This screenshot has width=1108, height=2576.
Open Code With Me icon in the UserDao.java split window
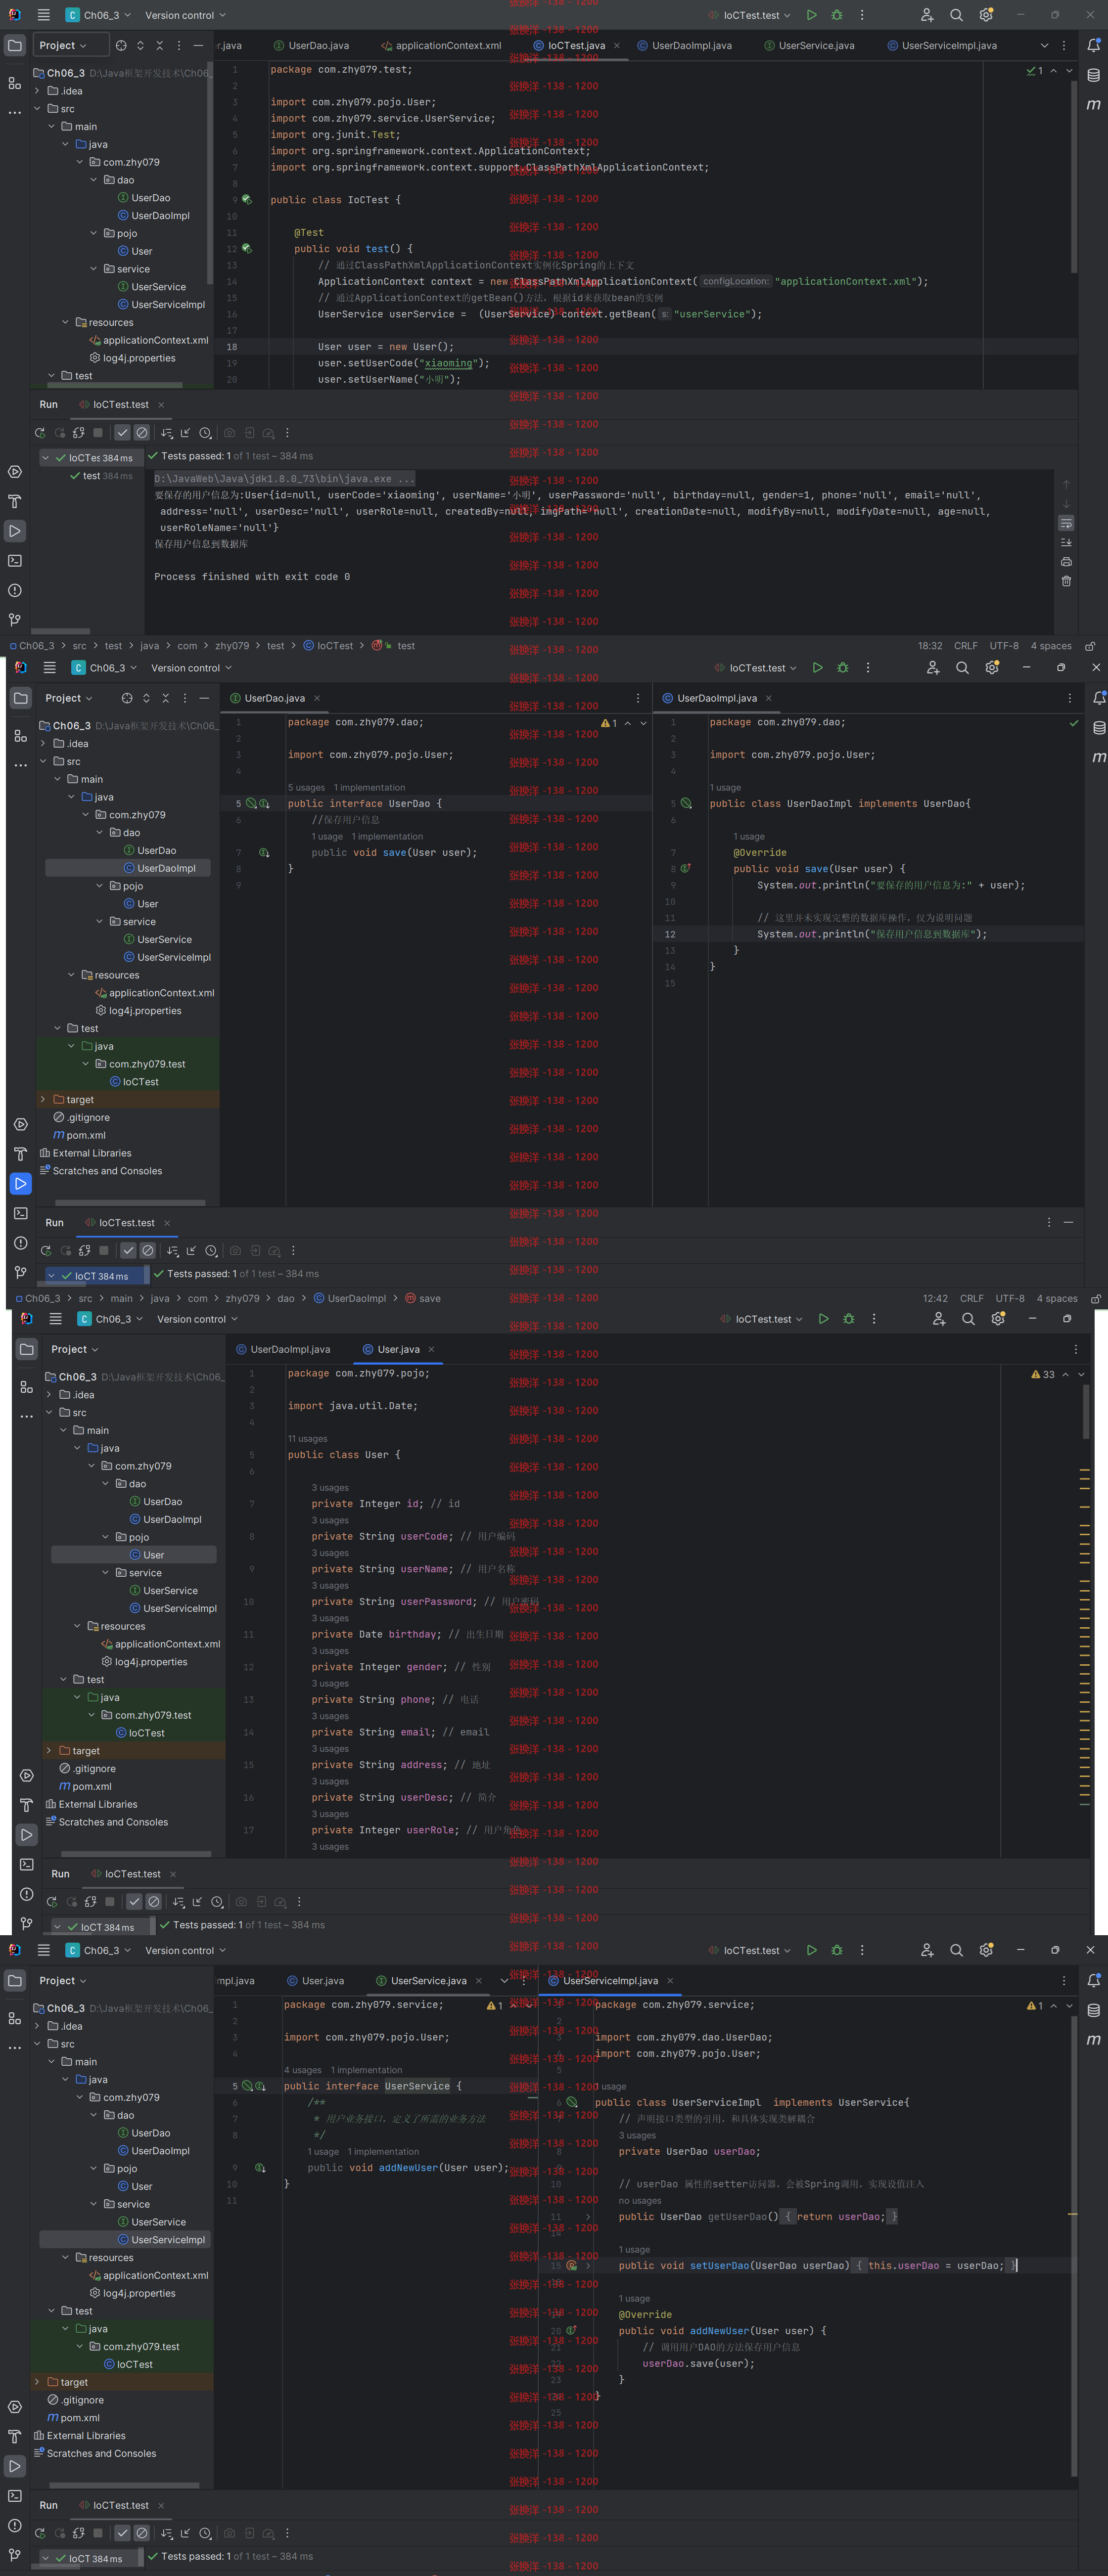pos(932,667)
